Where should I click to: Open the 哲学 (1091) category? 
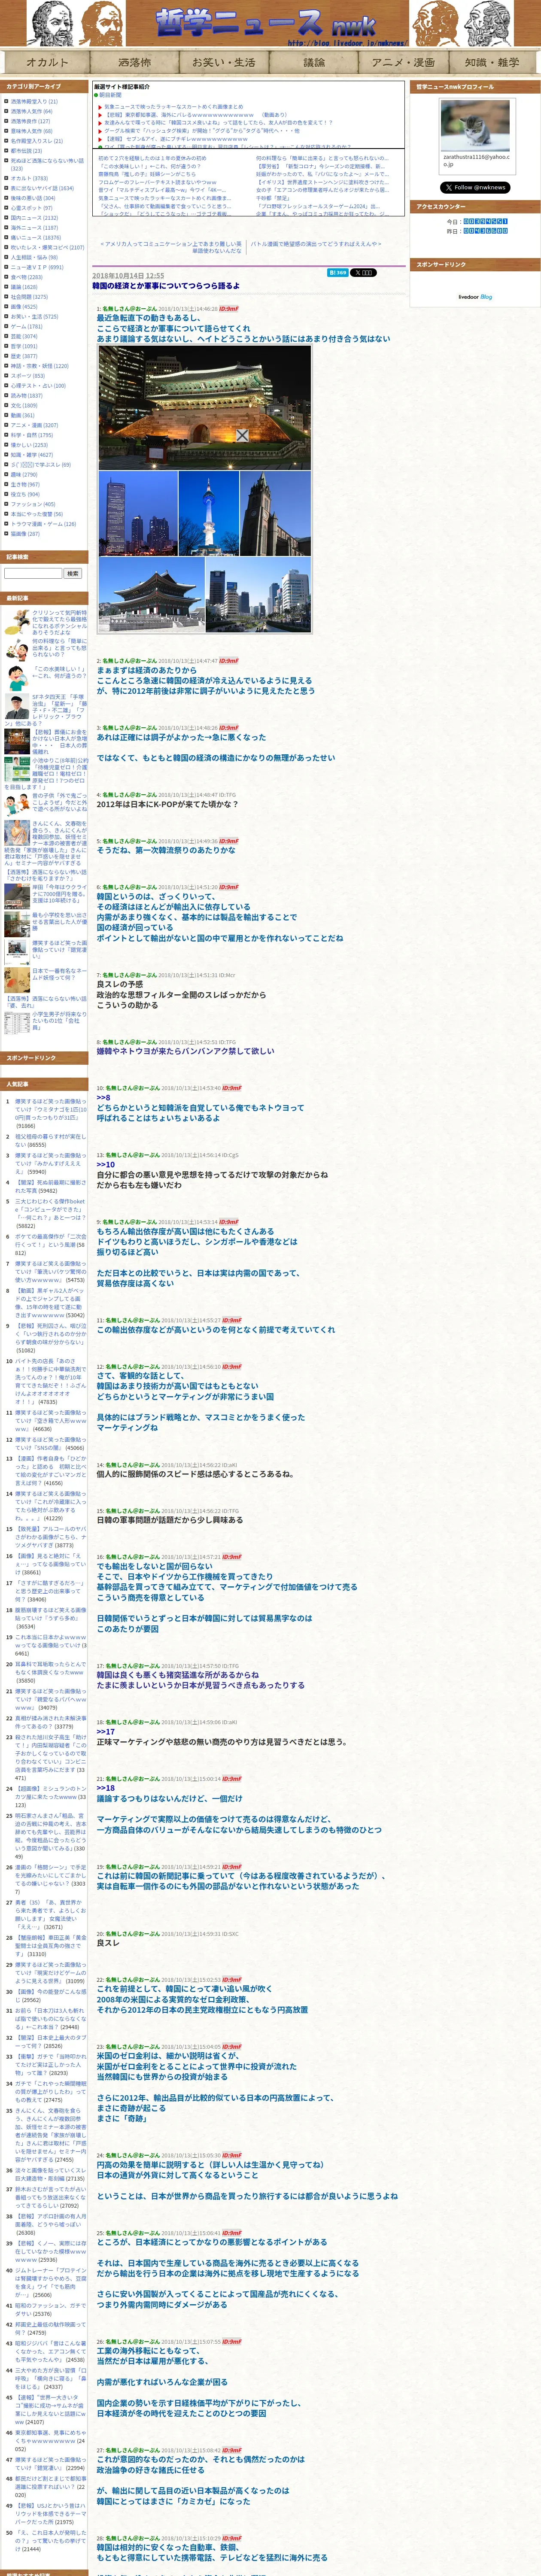tap(24, 346)
